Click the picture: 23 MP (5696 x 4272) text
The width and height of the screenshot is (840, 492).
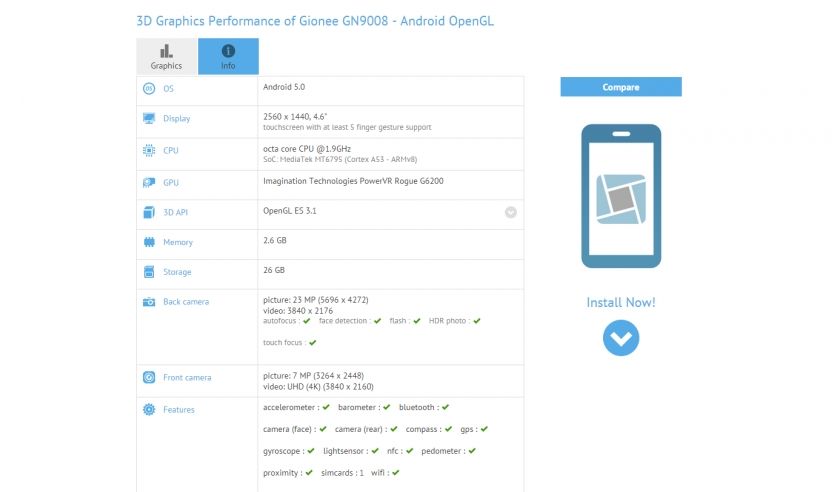316,300
